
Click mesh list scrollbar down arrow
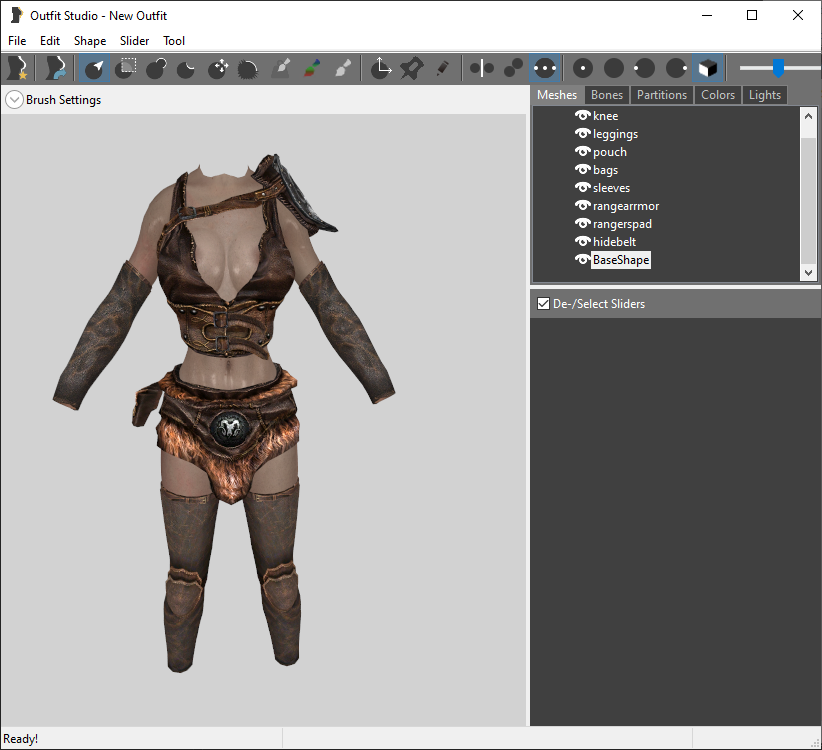[808, 273]
